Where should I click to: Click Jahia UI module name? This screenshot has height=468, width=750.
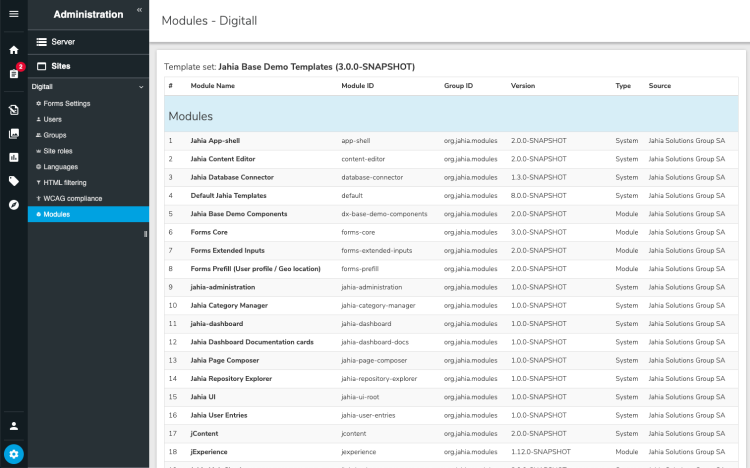(x=203, y=397)
